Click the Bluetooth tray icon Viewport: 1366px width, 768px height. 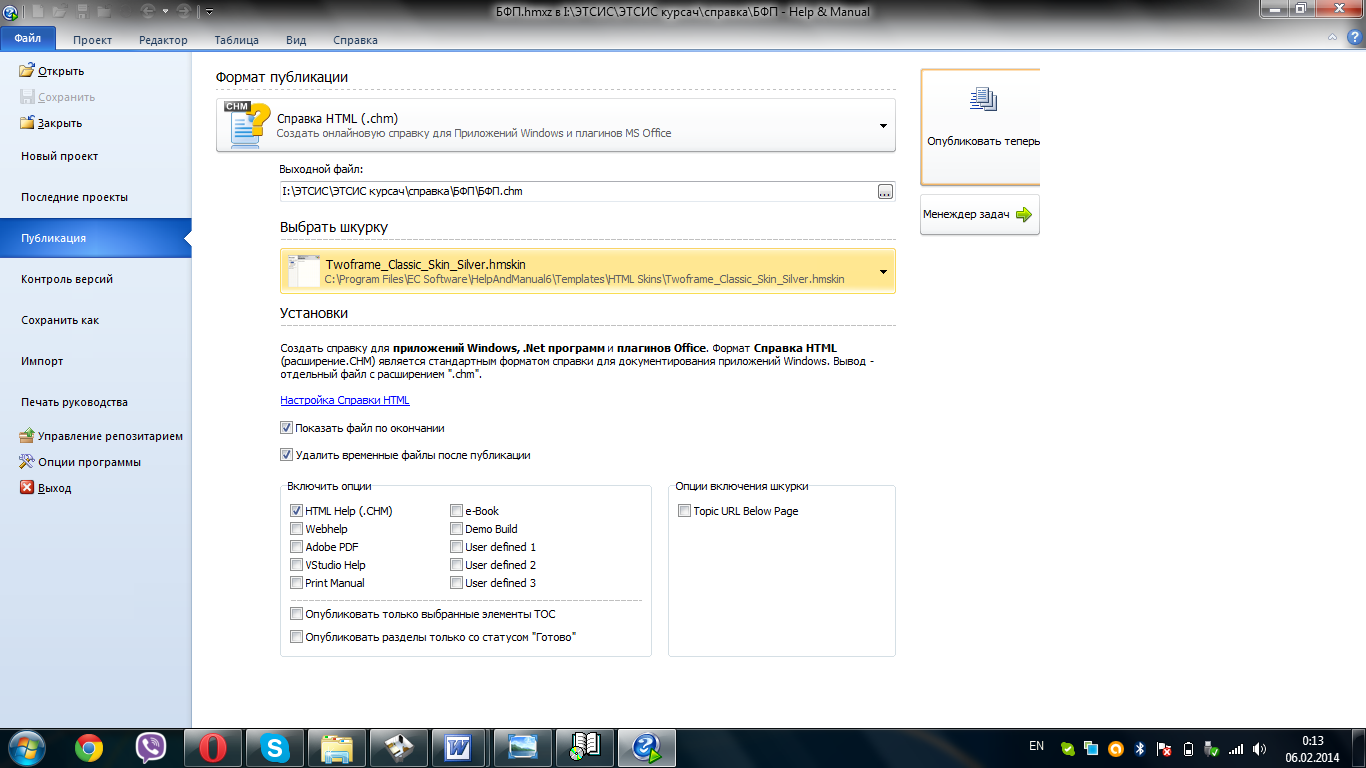click(1140, 748)
